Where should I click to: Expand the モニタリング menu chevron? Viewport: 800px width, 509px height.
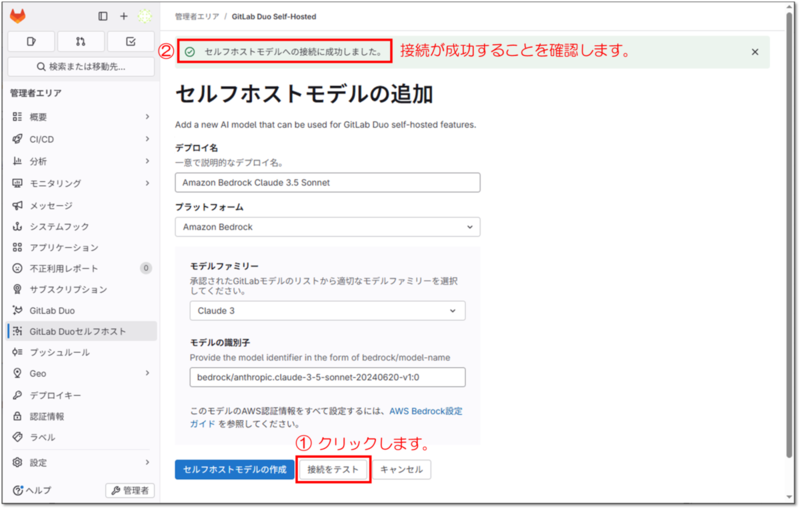click(x=147, y=183)
